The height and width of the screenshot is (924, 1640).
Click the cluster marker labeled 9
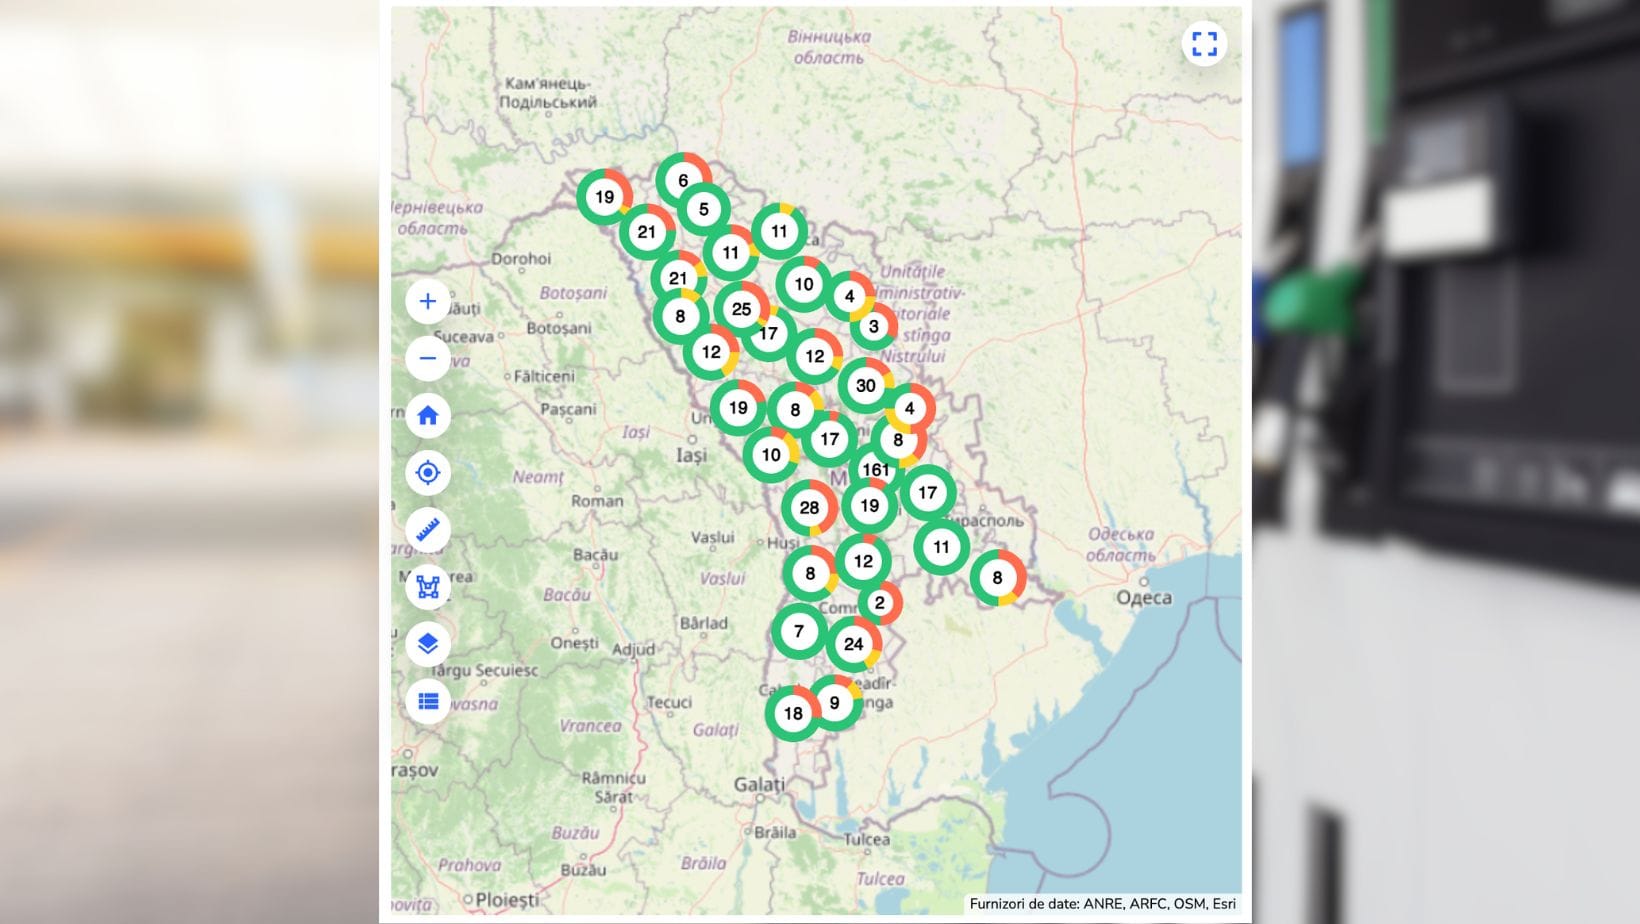point(835,703)
